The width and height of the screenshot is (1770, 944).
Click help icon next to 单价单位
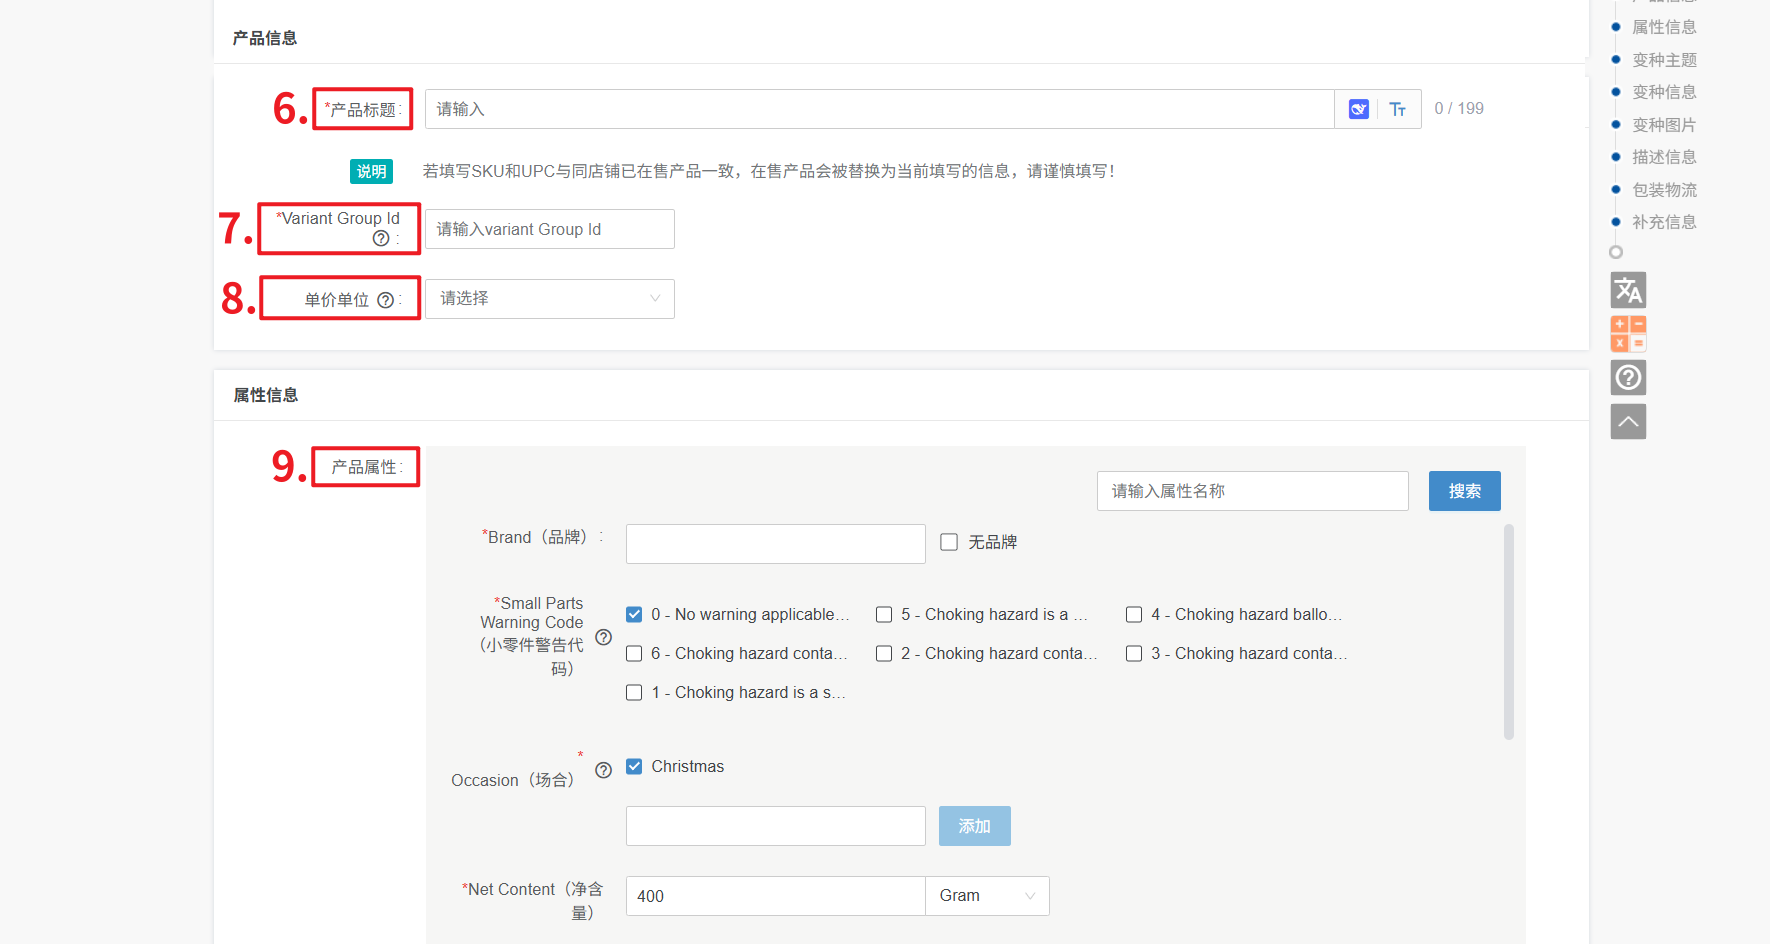click(x=385, y=300)
